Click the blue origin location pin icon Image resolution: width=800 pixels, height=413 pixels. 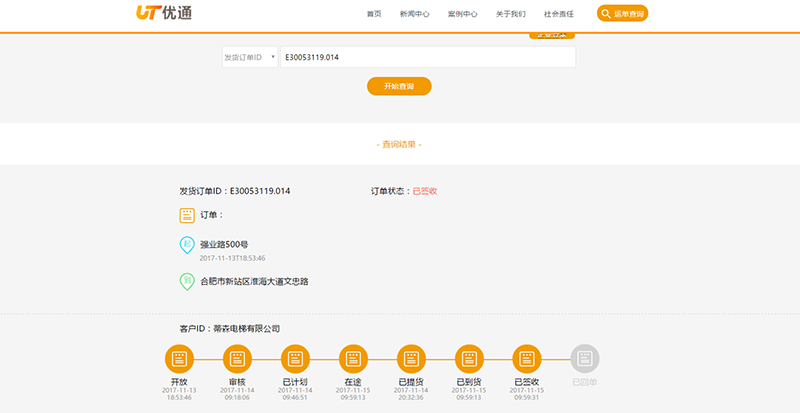[186, 245]
